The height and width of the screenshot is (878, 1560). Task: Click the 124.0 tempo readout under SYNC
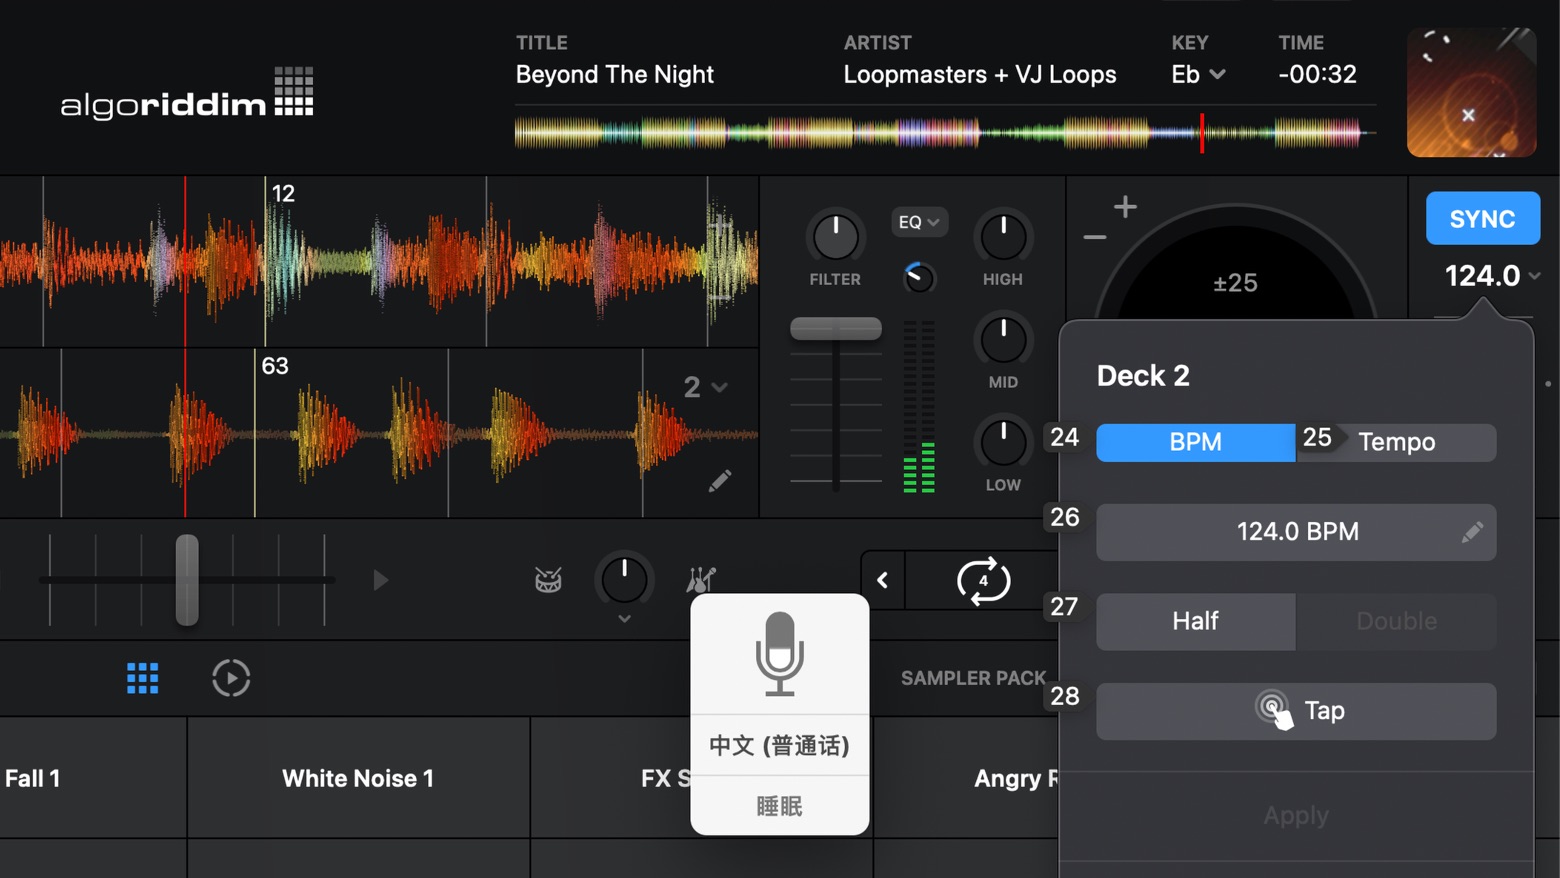(x=1482, y=275)
